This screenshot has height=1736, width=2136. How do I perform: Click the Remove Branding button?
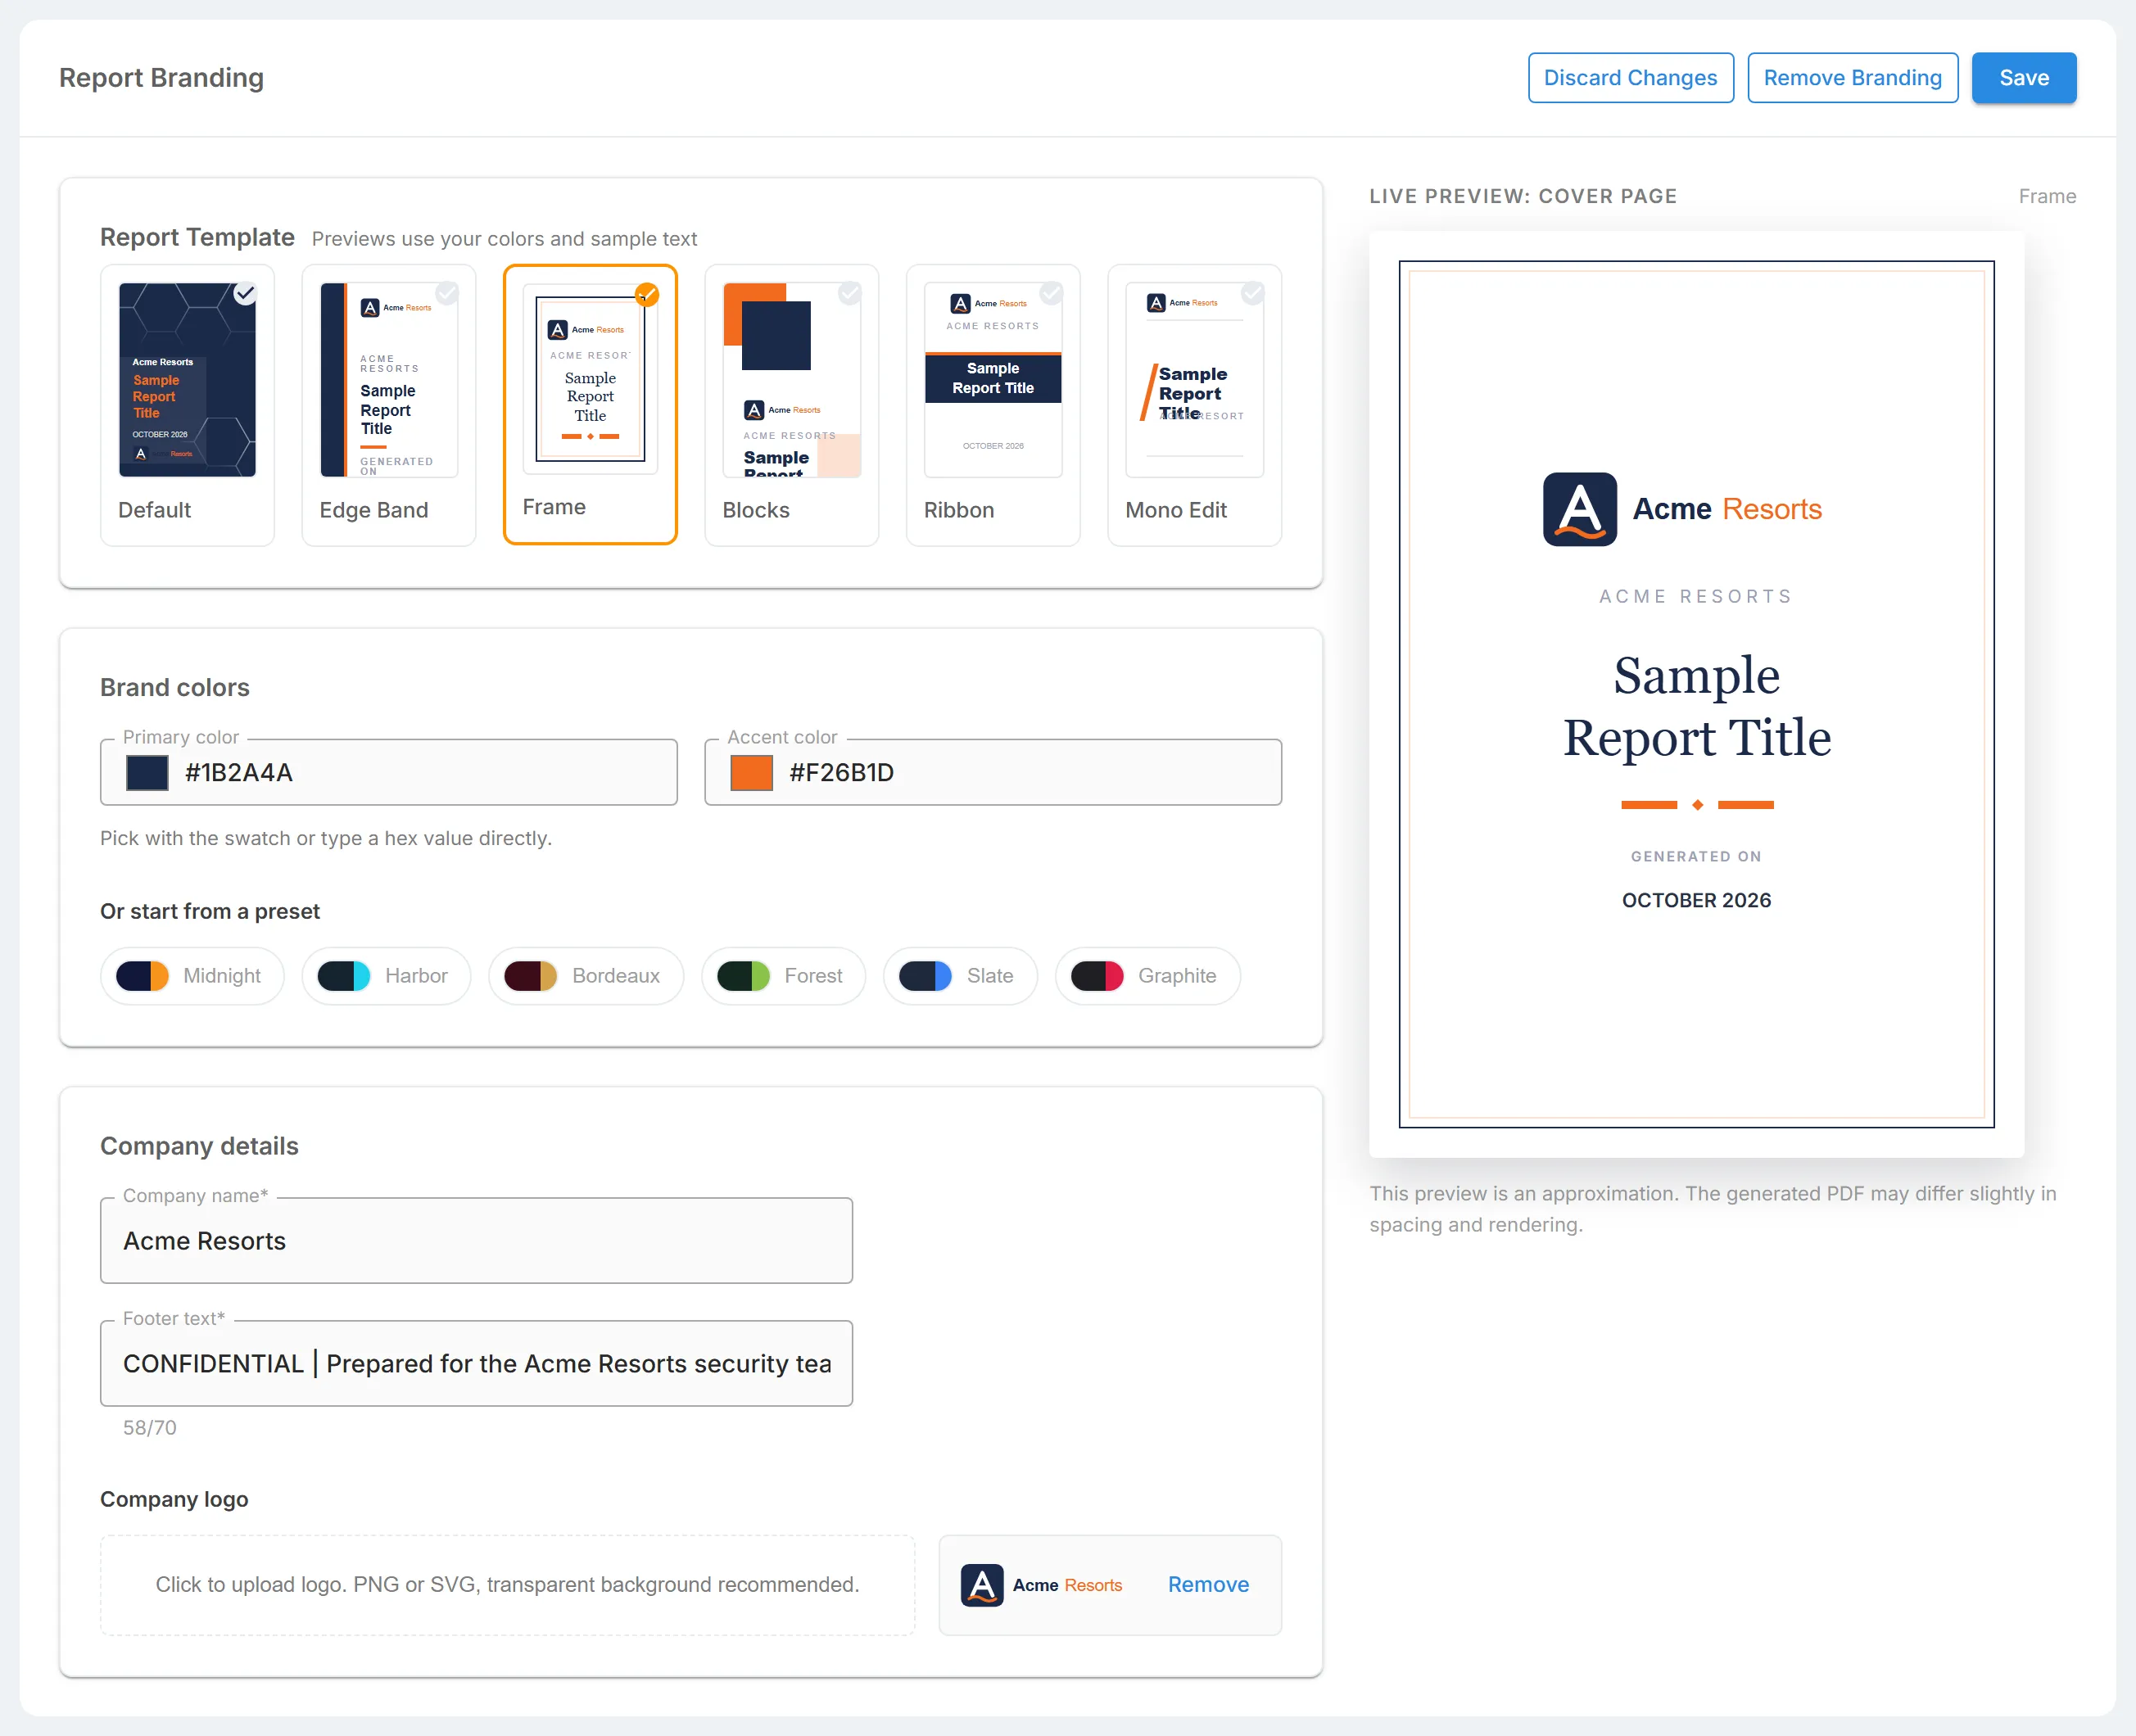[x=1852, y=78]
